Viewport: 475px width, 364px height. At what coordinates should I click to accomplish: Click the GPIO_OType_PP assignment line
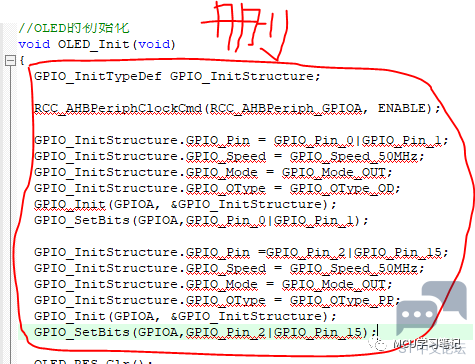pyautogui.click(x=217, y=301)
